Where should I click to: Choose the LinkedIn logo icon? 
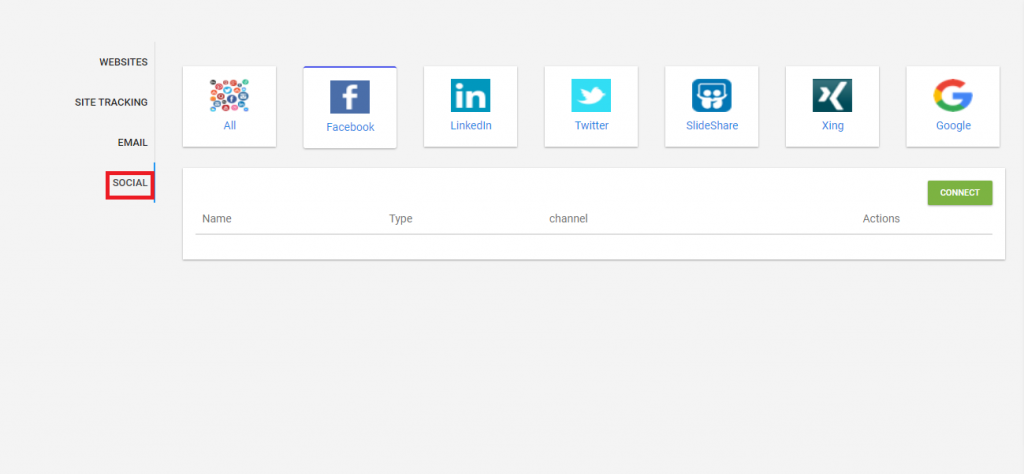[470, 95]
